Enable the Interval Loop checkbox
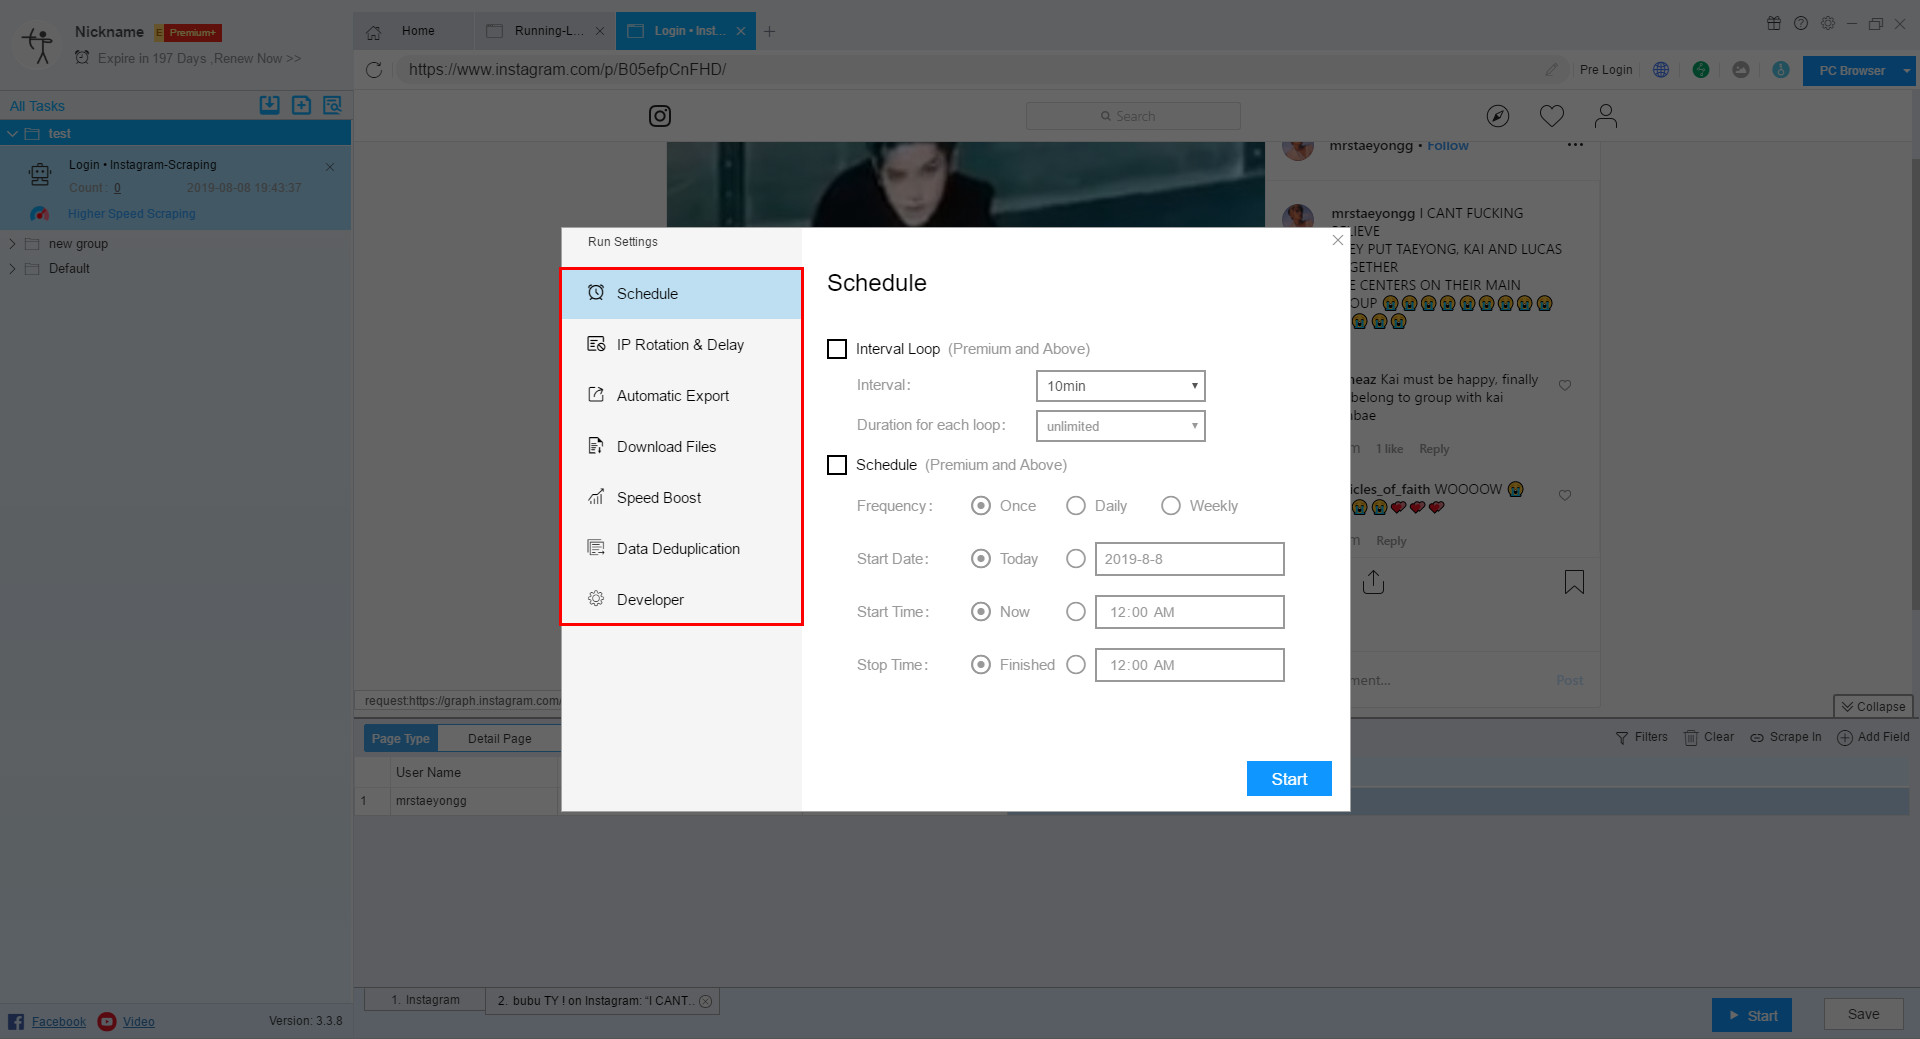This screenshot has height=1039, width=1920. coord(837,349)
